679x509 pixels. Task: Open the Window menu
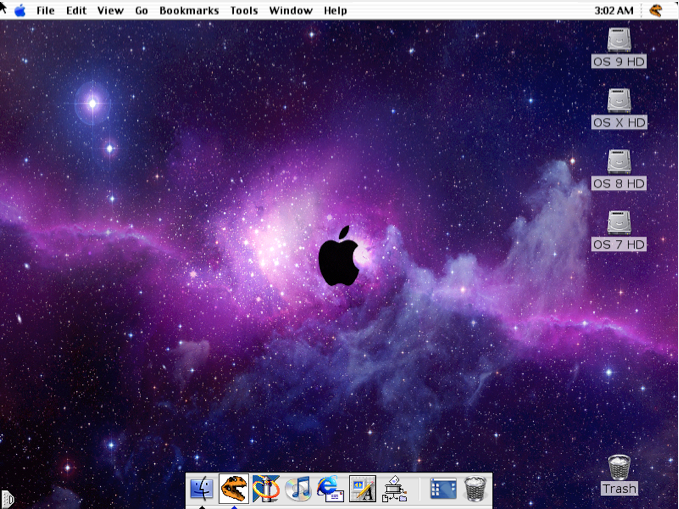coord(291,10)
